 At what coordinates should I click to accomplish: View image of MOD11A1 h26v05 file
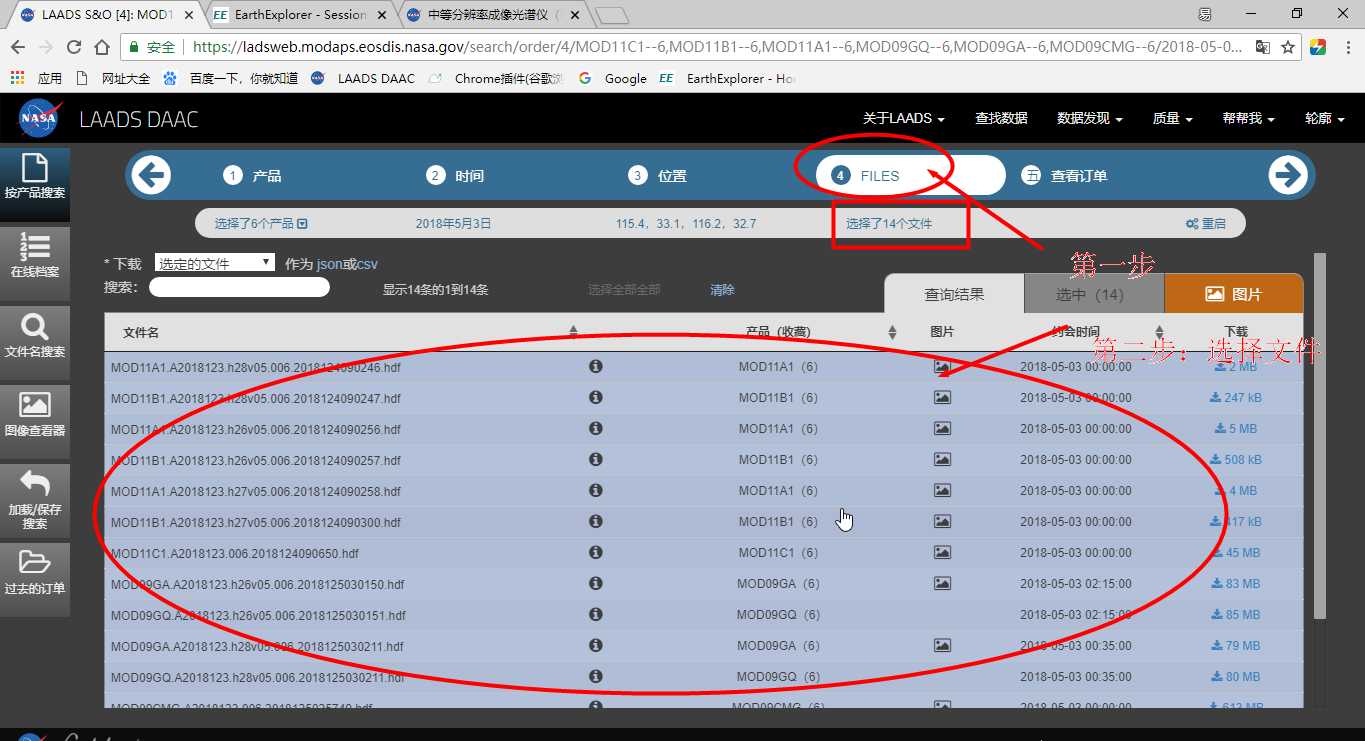[x=942, y=429]
